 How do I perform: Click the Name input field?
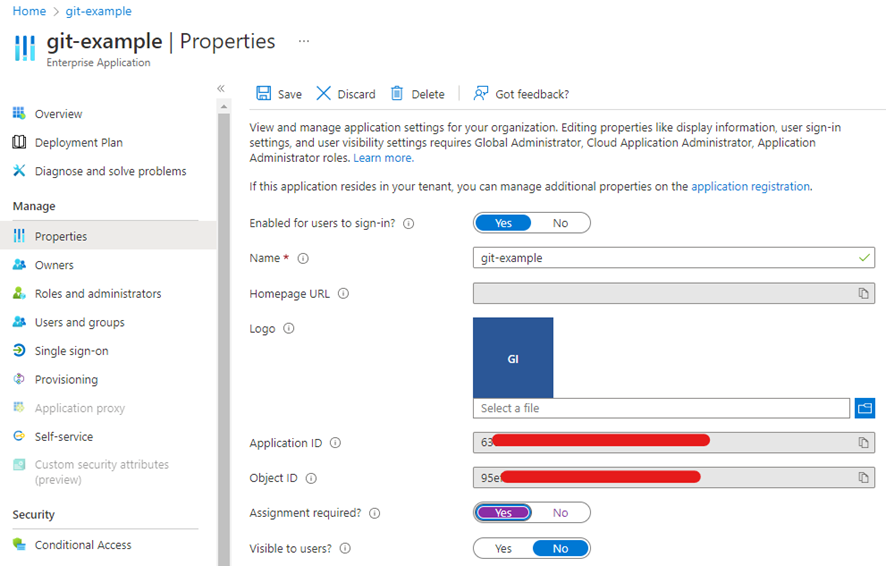(x=674, y=258)
